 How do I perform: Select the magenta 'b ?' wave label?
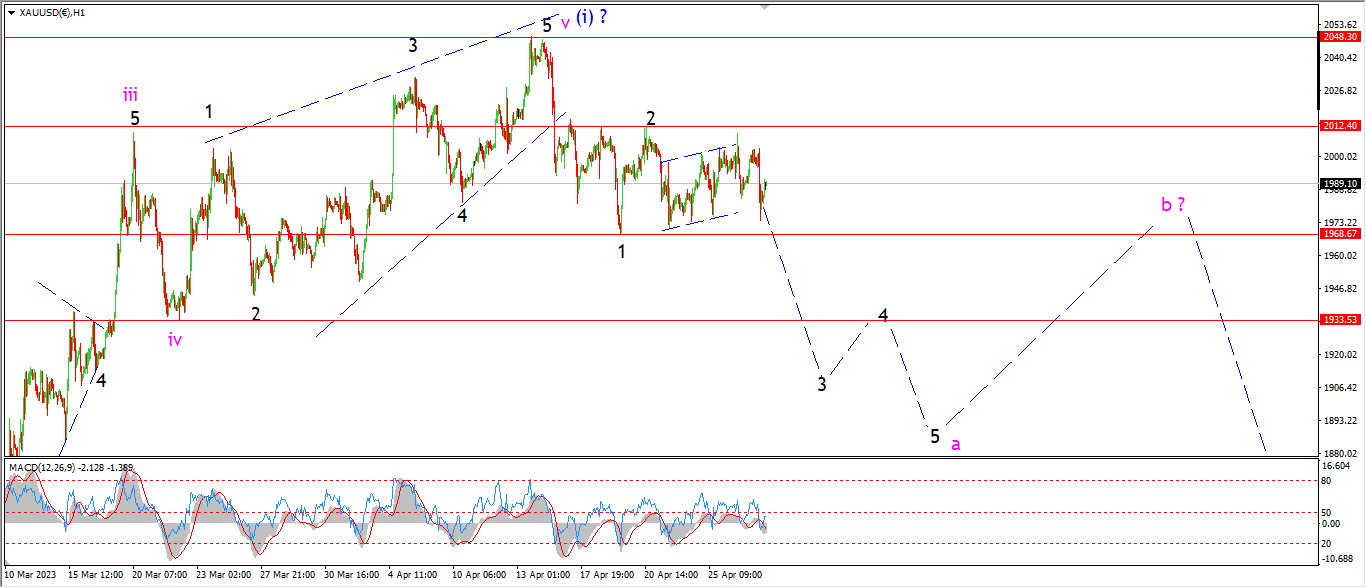point(1173,205)
